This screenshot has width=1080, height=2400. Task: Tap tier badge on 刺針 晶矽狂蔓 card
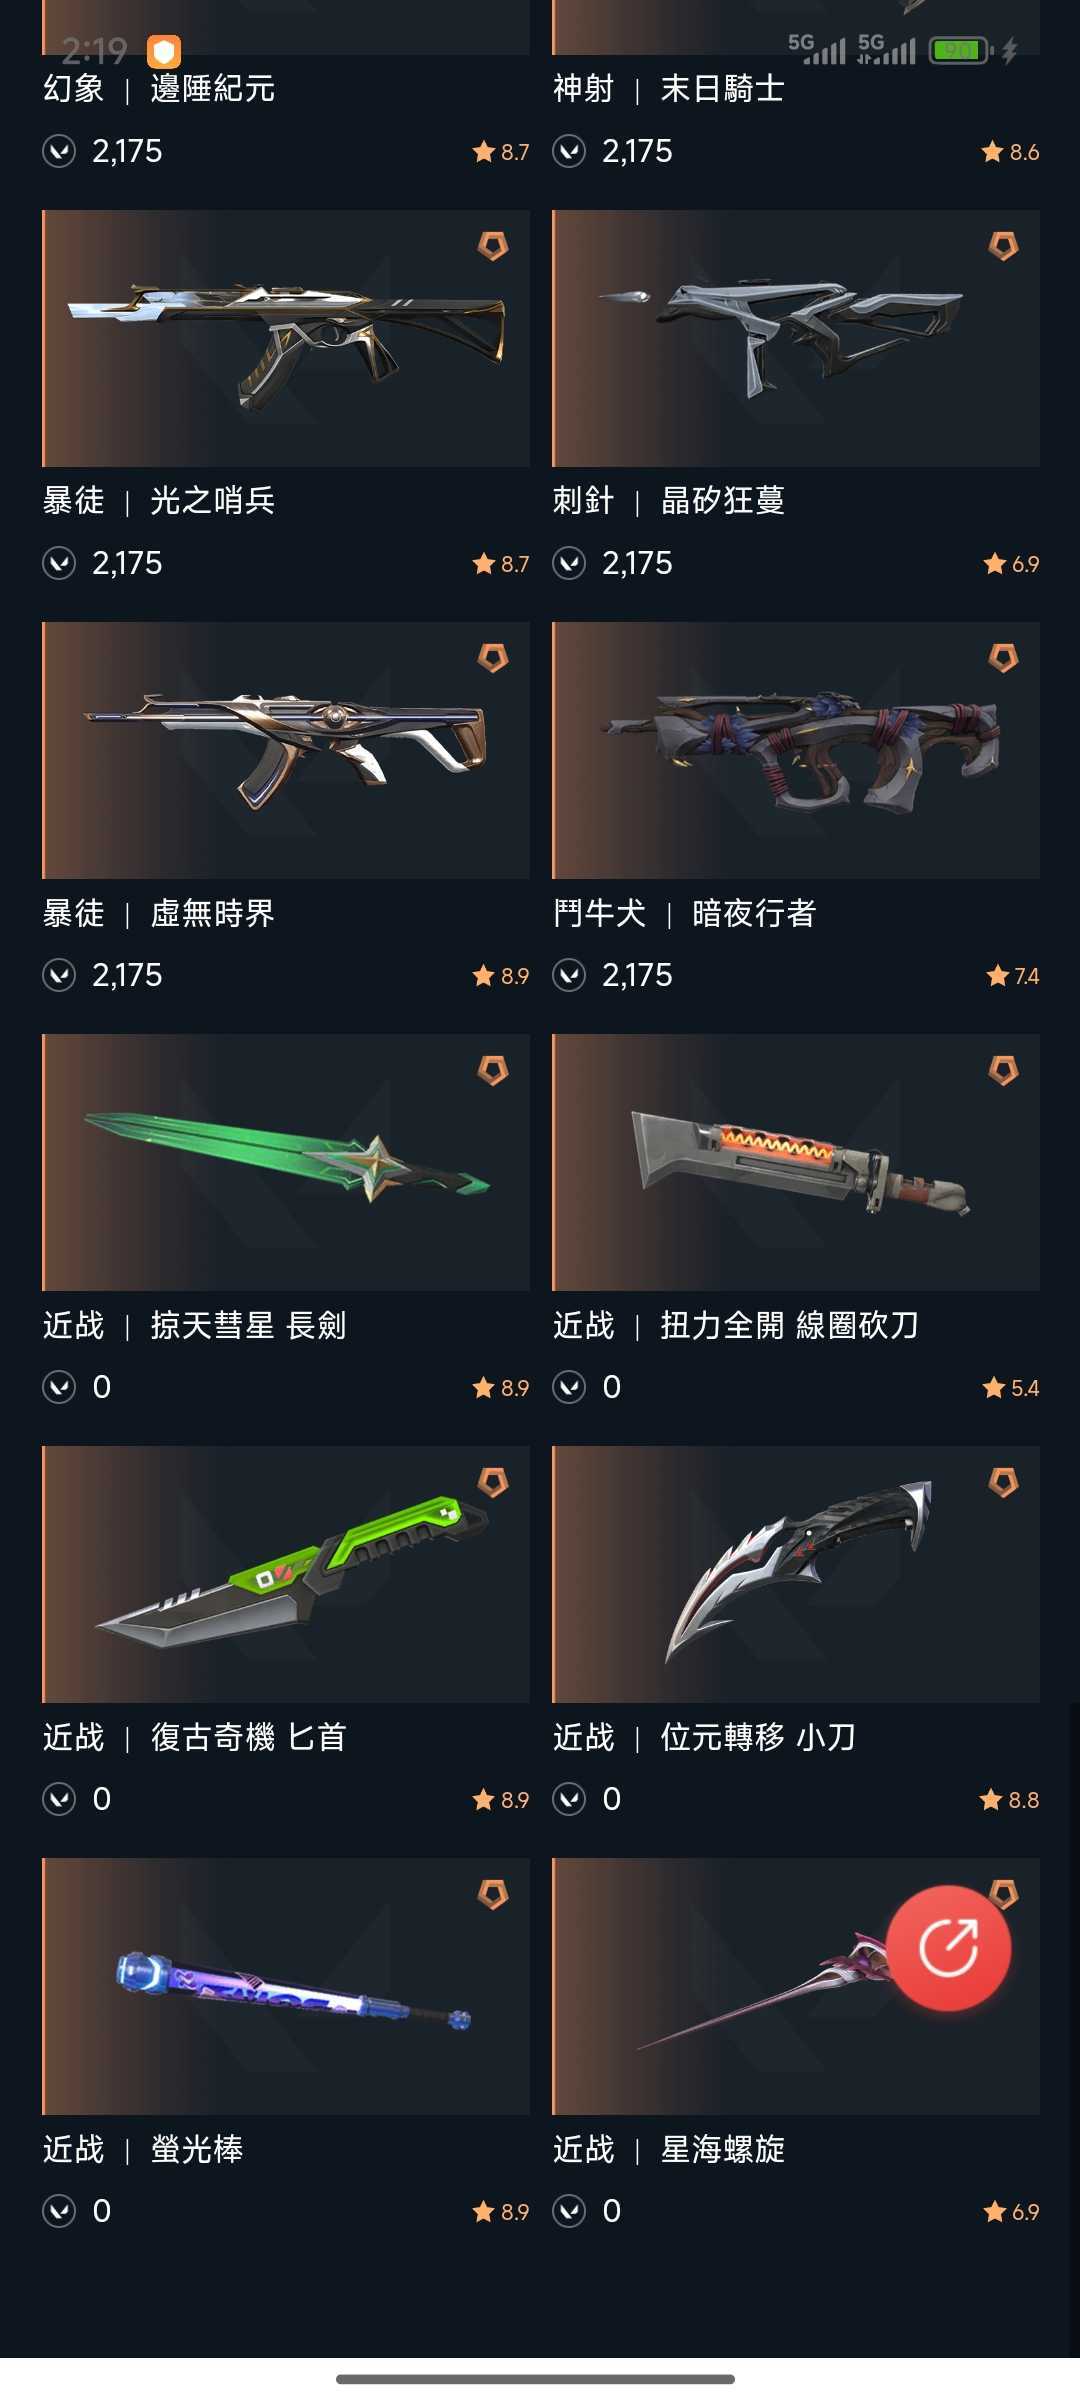point(1003,246)
